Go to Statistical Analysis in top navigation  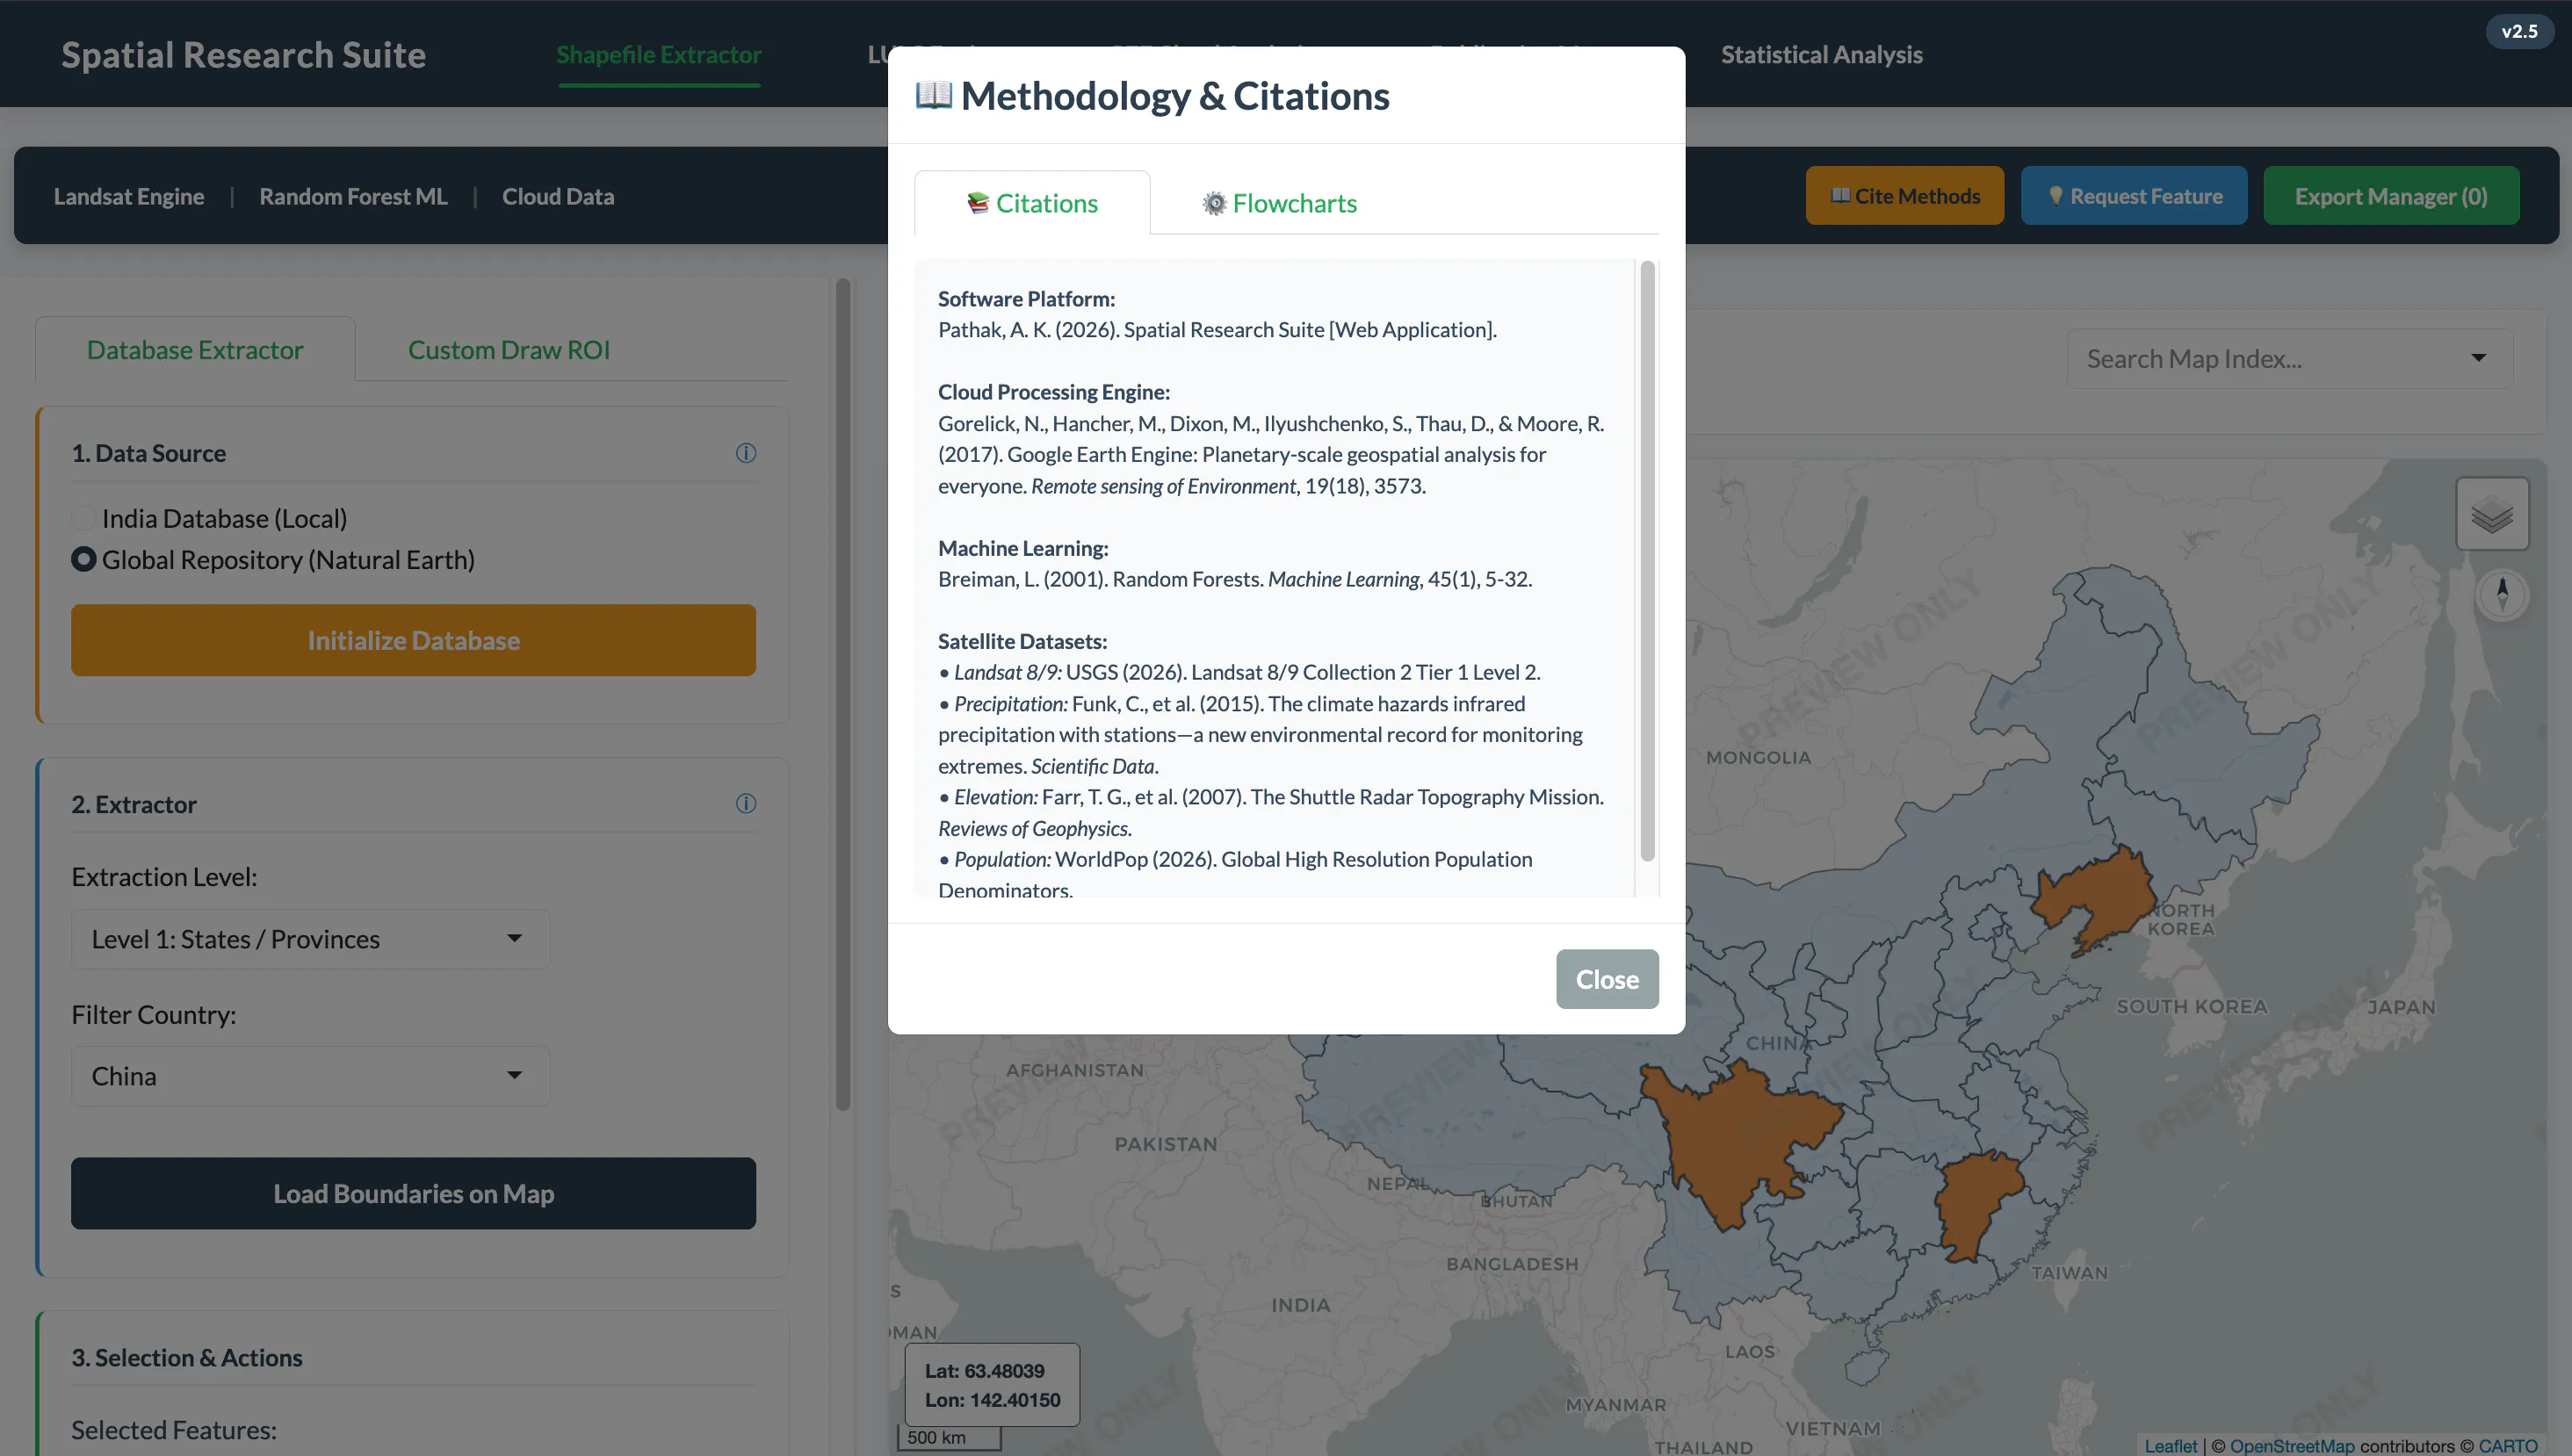point(1821,54)
